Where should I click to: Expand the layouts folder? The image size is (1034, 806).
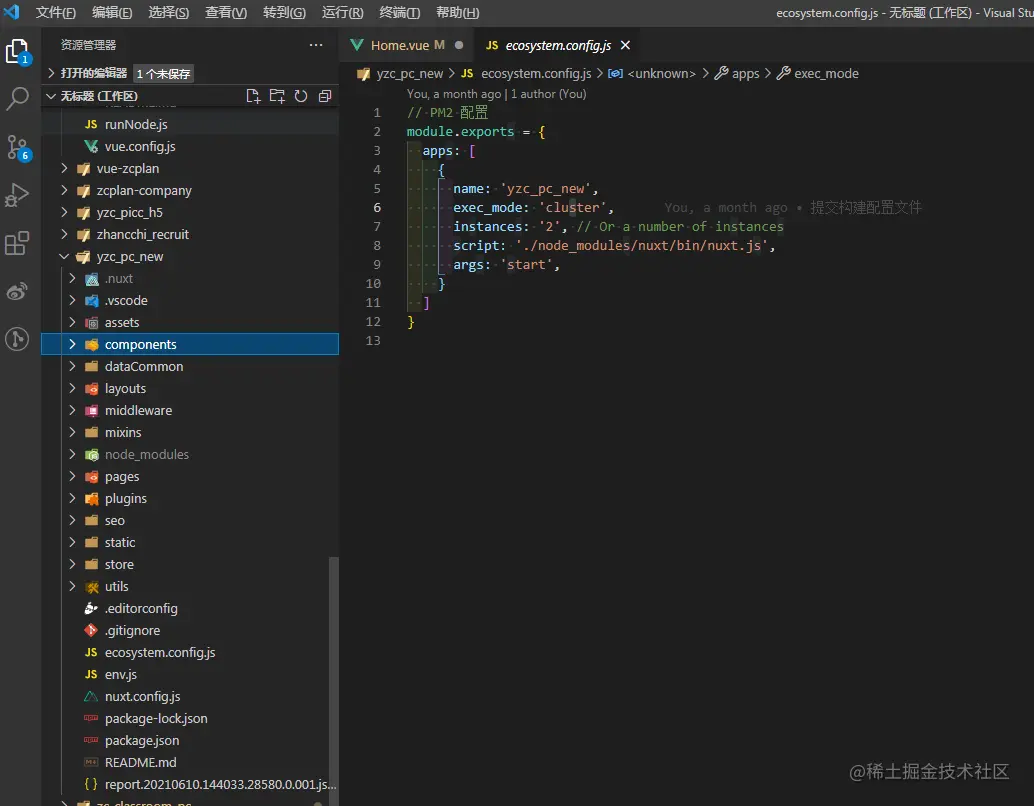pos(125,388)
